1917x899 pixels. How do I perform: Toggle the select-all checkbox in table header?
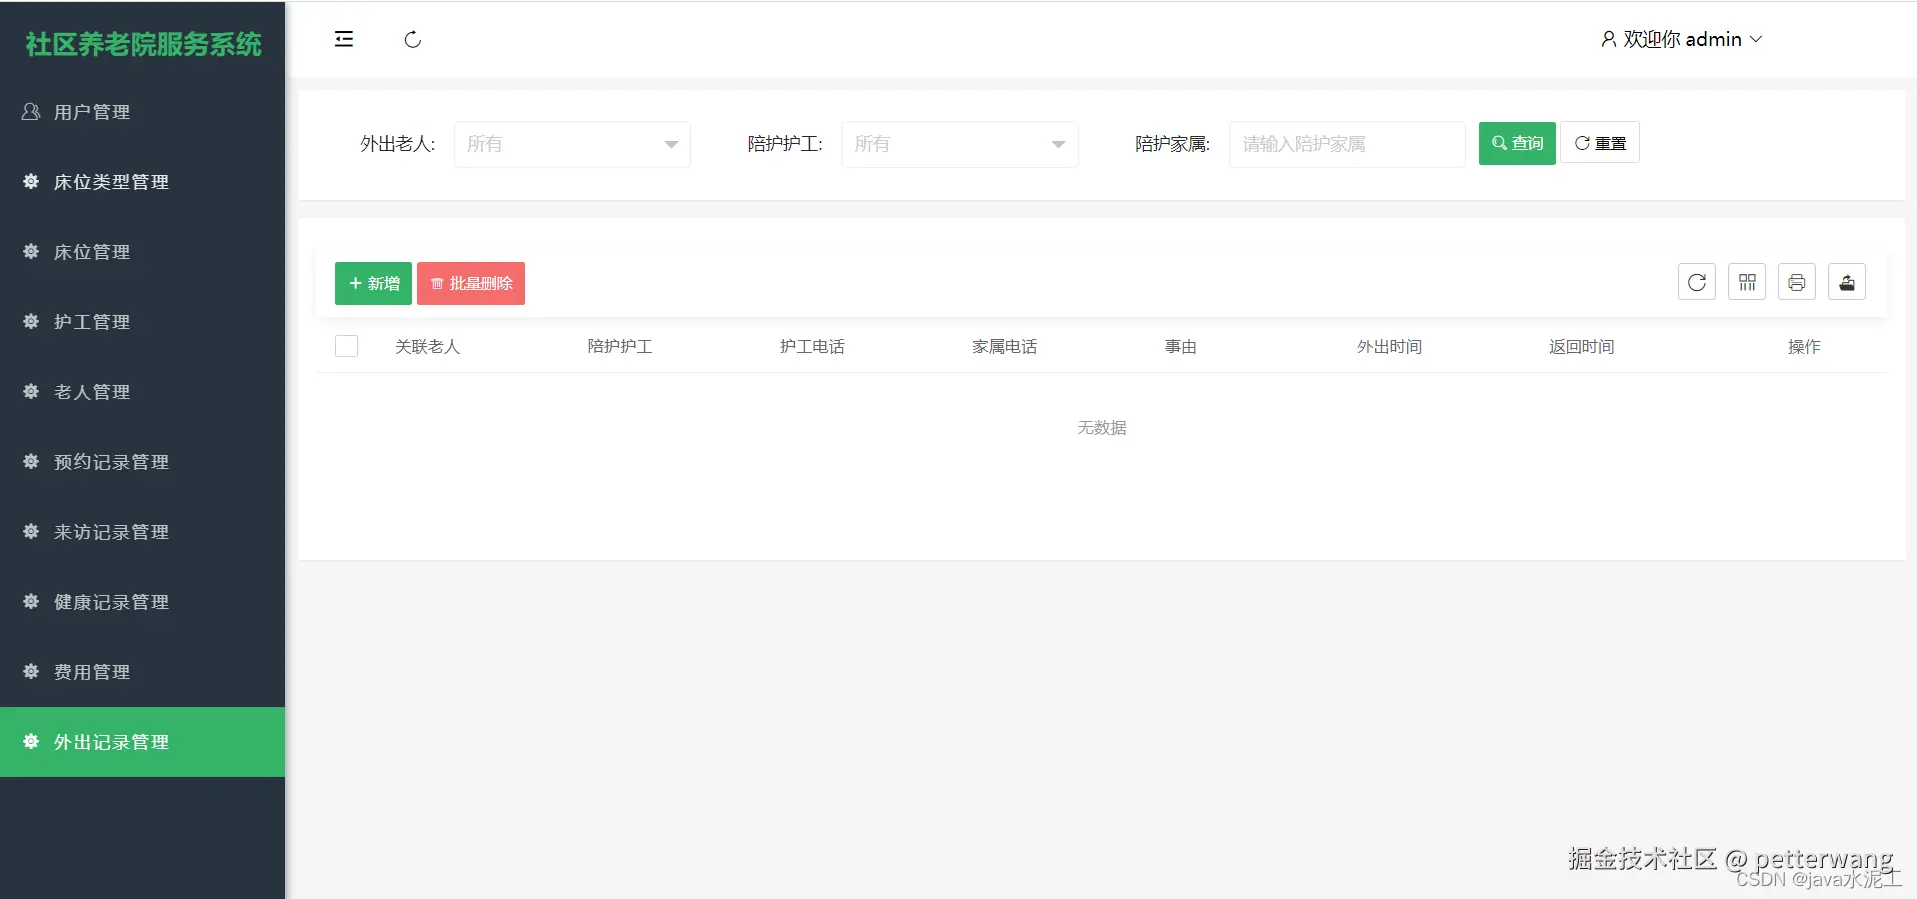[x=347, y=346]
